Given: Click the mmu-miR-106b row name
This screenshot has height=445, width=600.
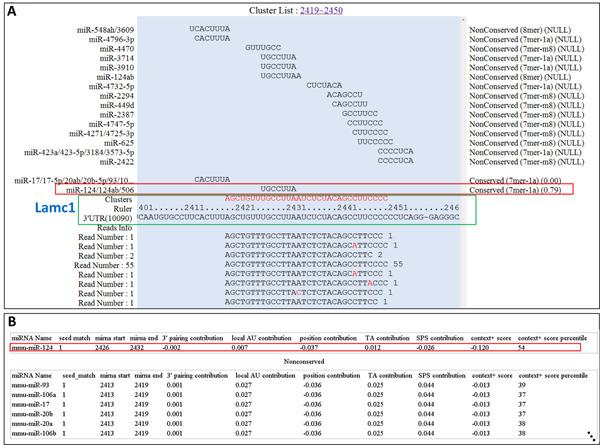Looking at the screenshot, I should 34,433.
